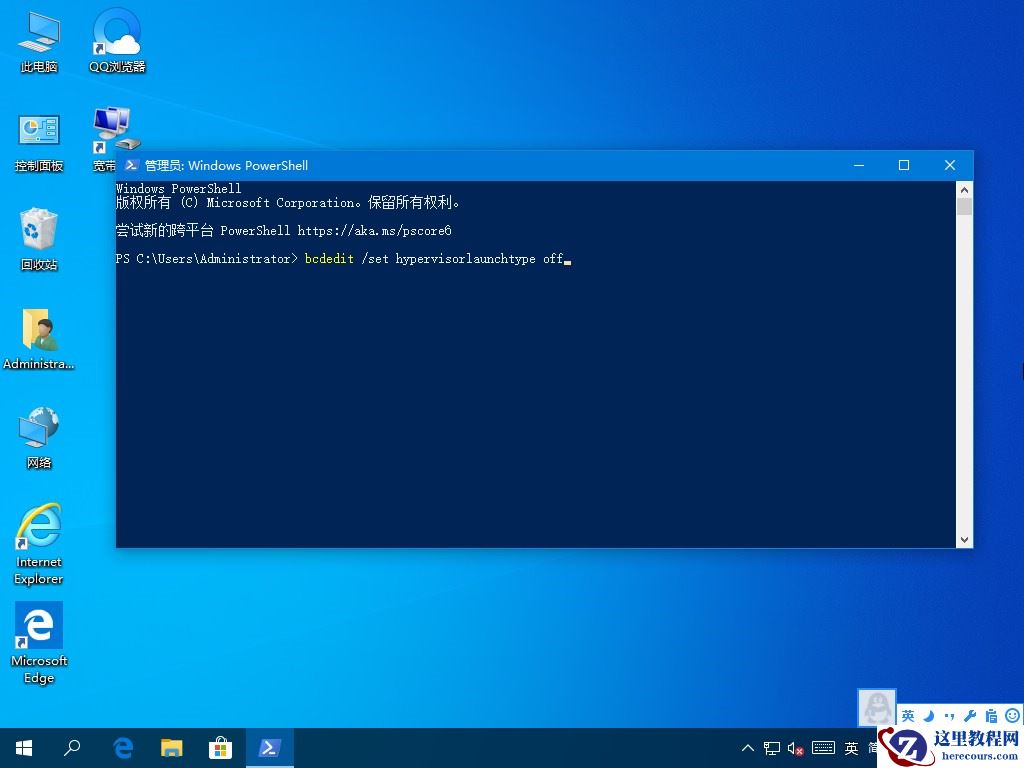Expand hidden tray icons with the chevron

748,748
